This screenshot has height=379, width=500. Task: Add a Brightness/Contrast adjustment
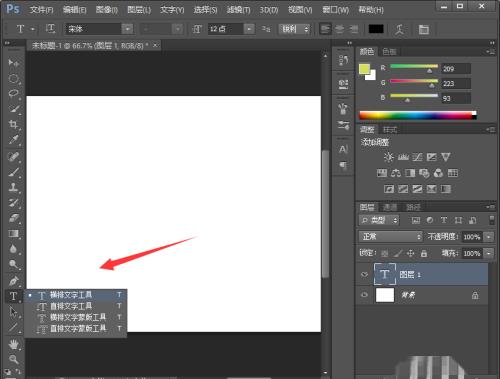388,157
